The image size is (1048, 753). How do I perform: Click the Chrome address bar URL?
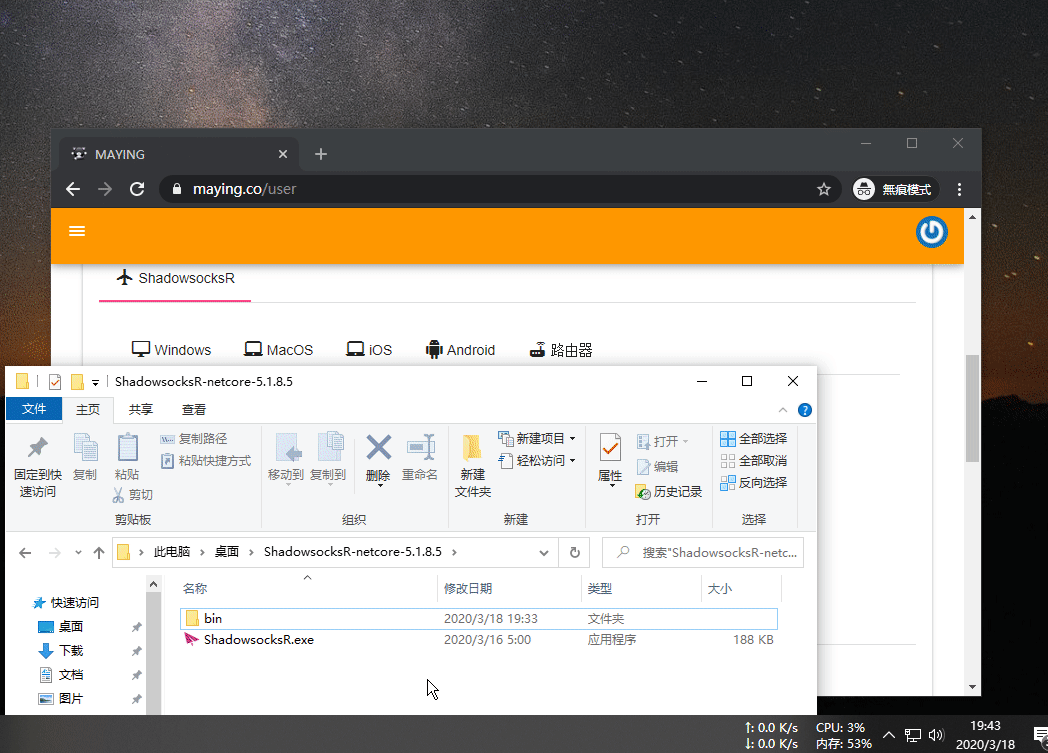[x=244, y=189]
